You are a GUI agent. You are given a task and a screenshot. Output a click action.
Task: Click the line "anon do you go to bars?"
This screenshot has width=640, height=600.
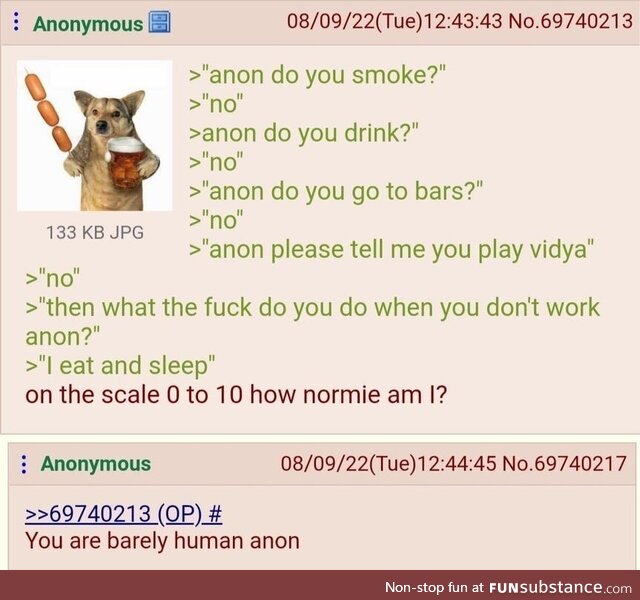336,191
